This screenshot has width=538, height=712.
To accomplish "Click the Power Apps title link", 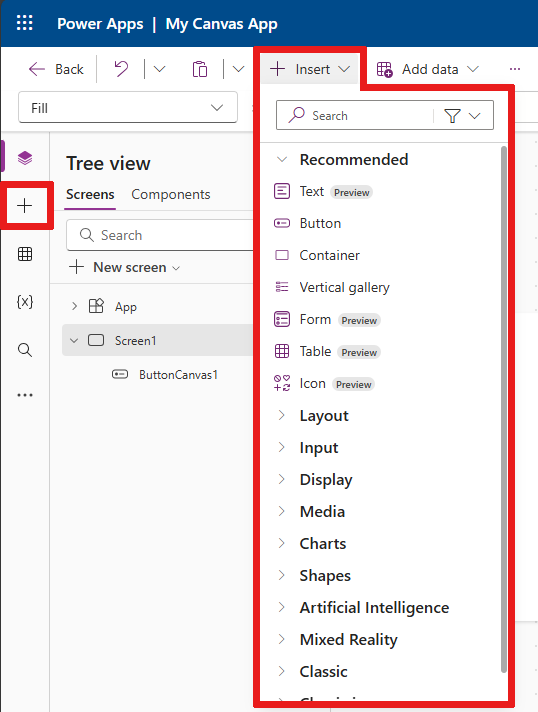I will point(100,24).
